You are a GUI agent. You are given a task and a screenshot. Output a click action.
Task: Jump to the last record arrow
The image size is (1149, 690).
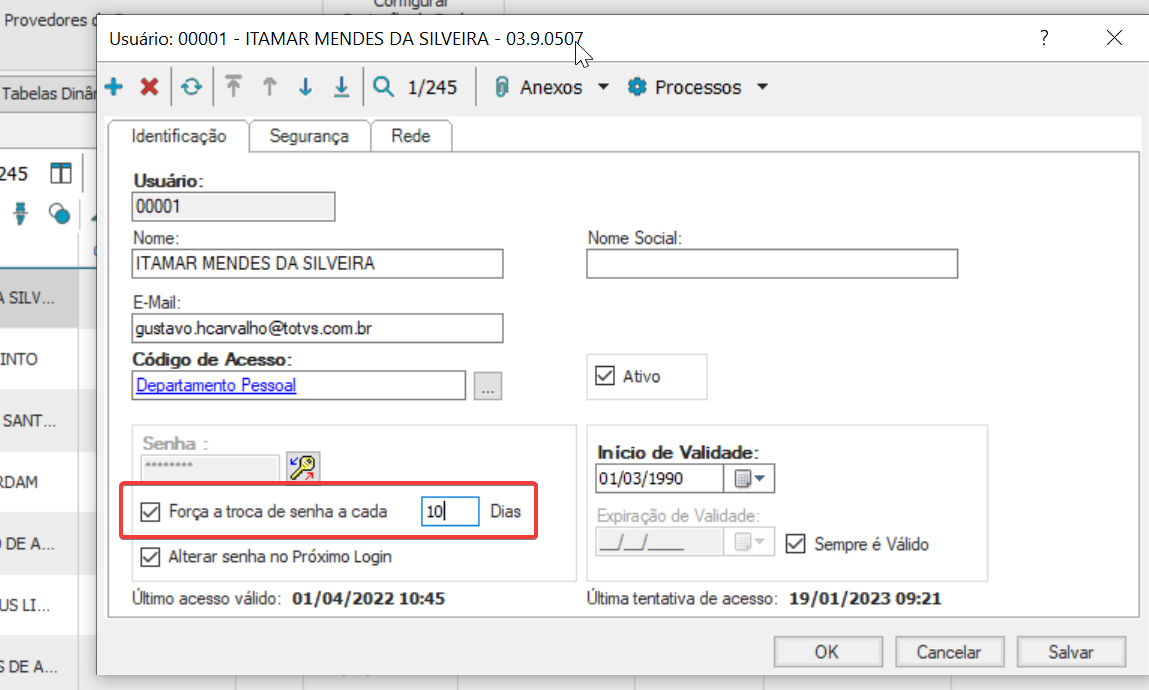coord(341,87)
